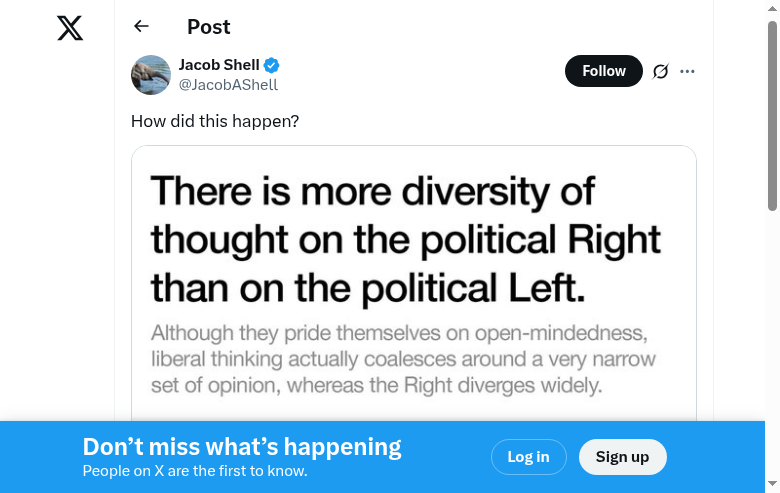This screenshot has width=780, height=493.
Task: Click the "How did this happen?" post text
Action: [215, 121]
